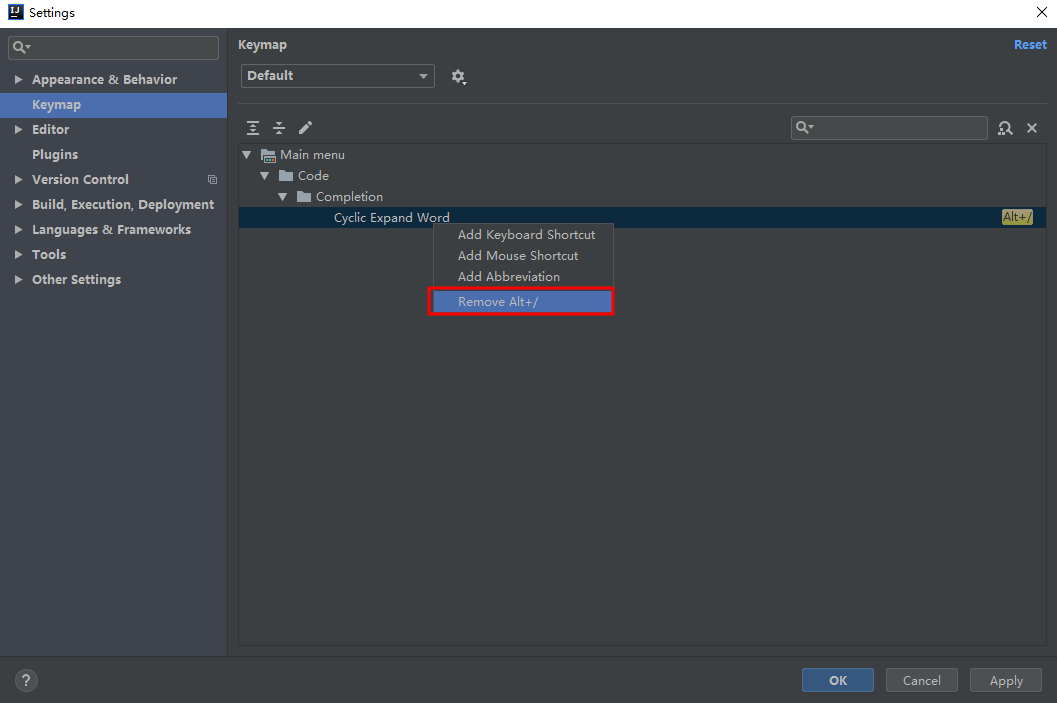Choose Add Mouse Shortcut from context menu
This screenshot has width=1057, height=703.
pos(523,255)
